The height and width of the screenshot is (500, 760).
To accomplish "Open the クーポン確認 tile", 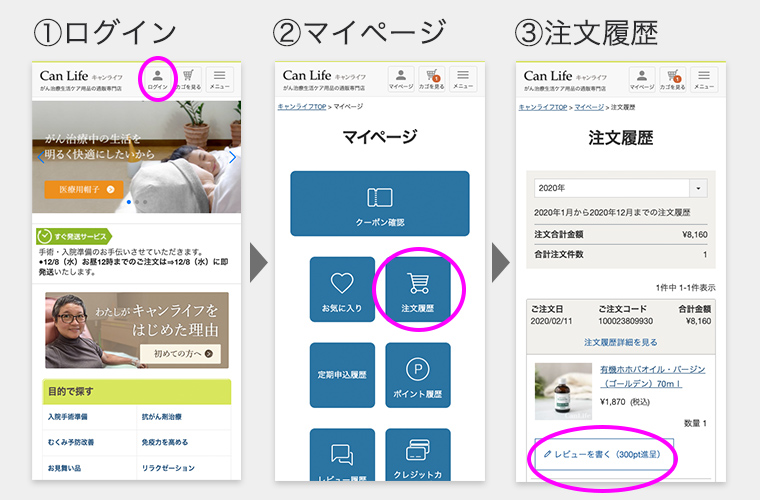I will tap(380, 203).
